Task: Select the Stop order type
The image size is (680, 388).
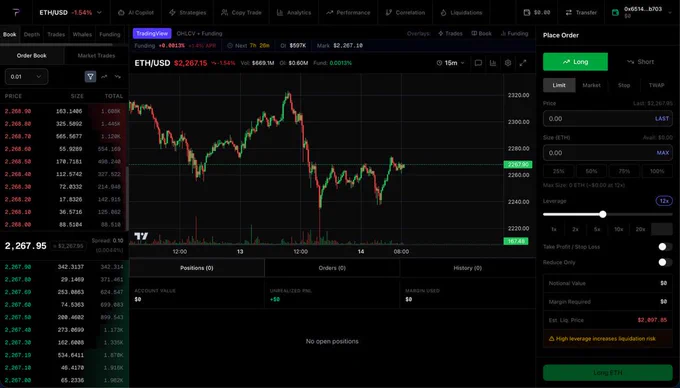Action: pyautogui.click(x=624, y=85)
